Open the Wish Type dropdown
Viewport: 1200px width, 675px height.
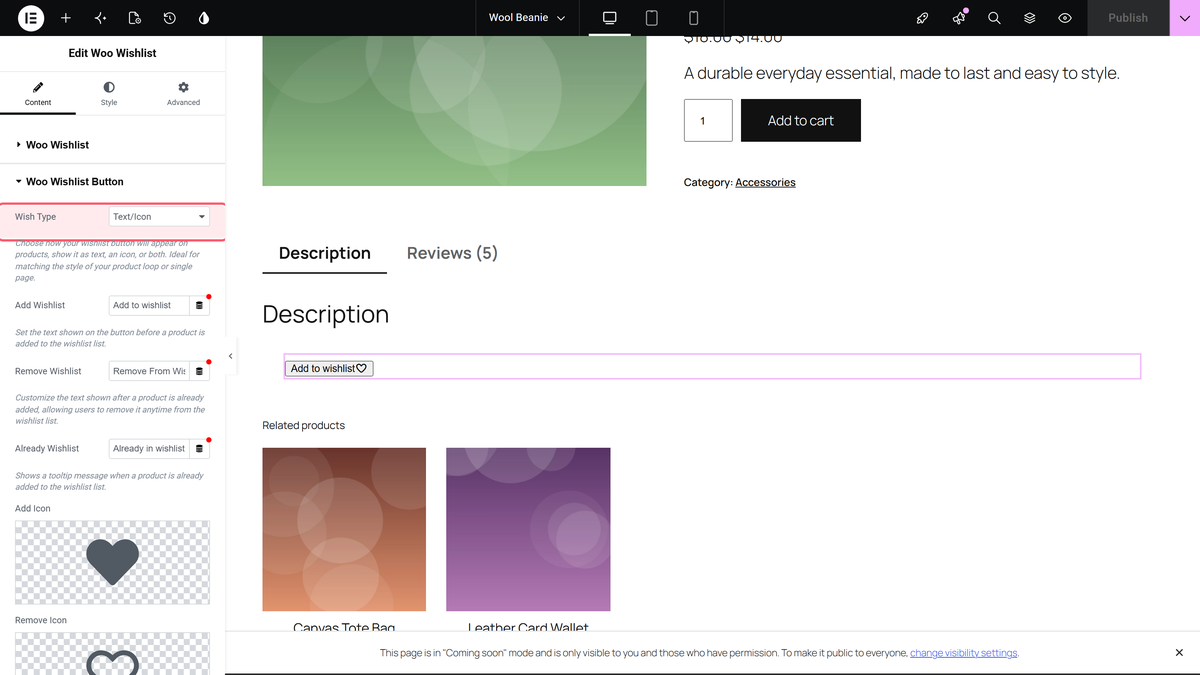click(159, 217)
